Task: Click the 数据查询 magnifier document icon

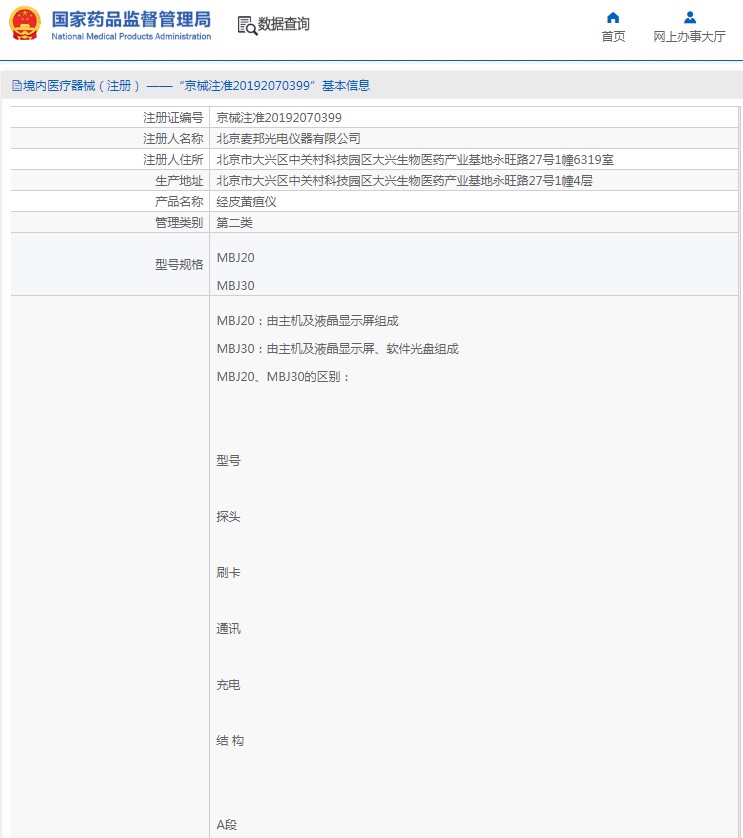Action: point(247,25)
